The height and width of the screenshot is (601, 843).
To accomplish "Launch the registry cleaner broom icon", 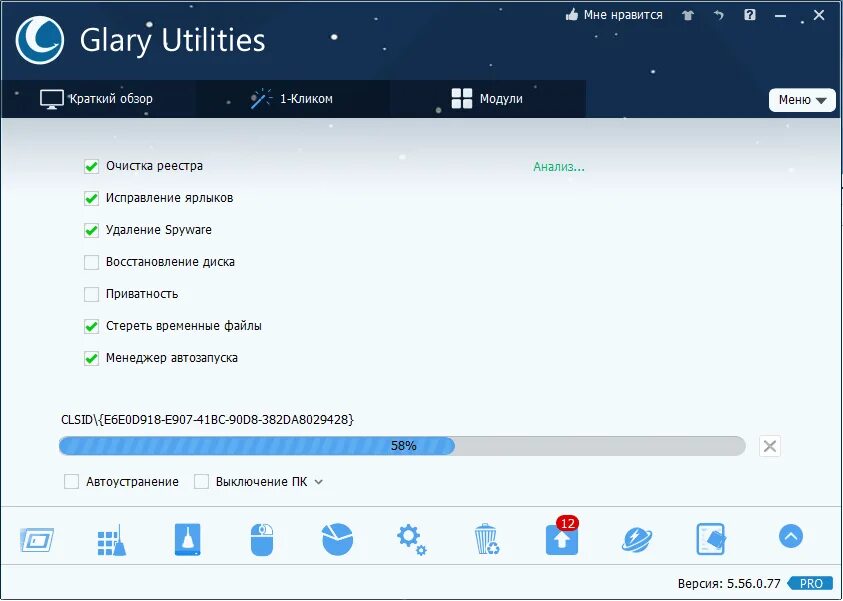I will coord(112,540).
